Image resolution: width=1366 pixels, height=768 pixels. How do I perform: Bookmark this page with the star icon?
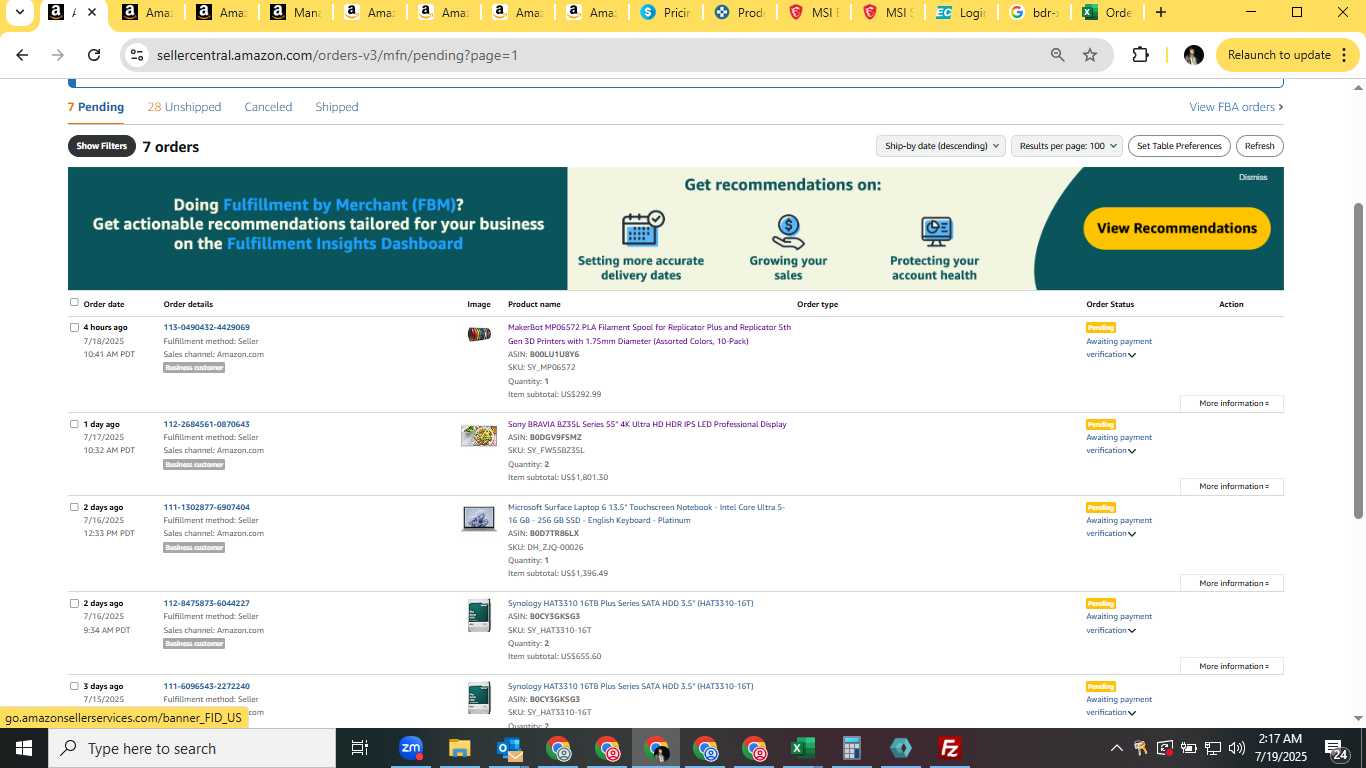(x=1090, y=55)
